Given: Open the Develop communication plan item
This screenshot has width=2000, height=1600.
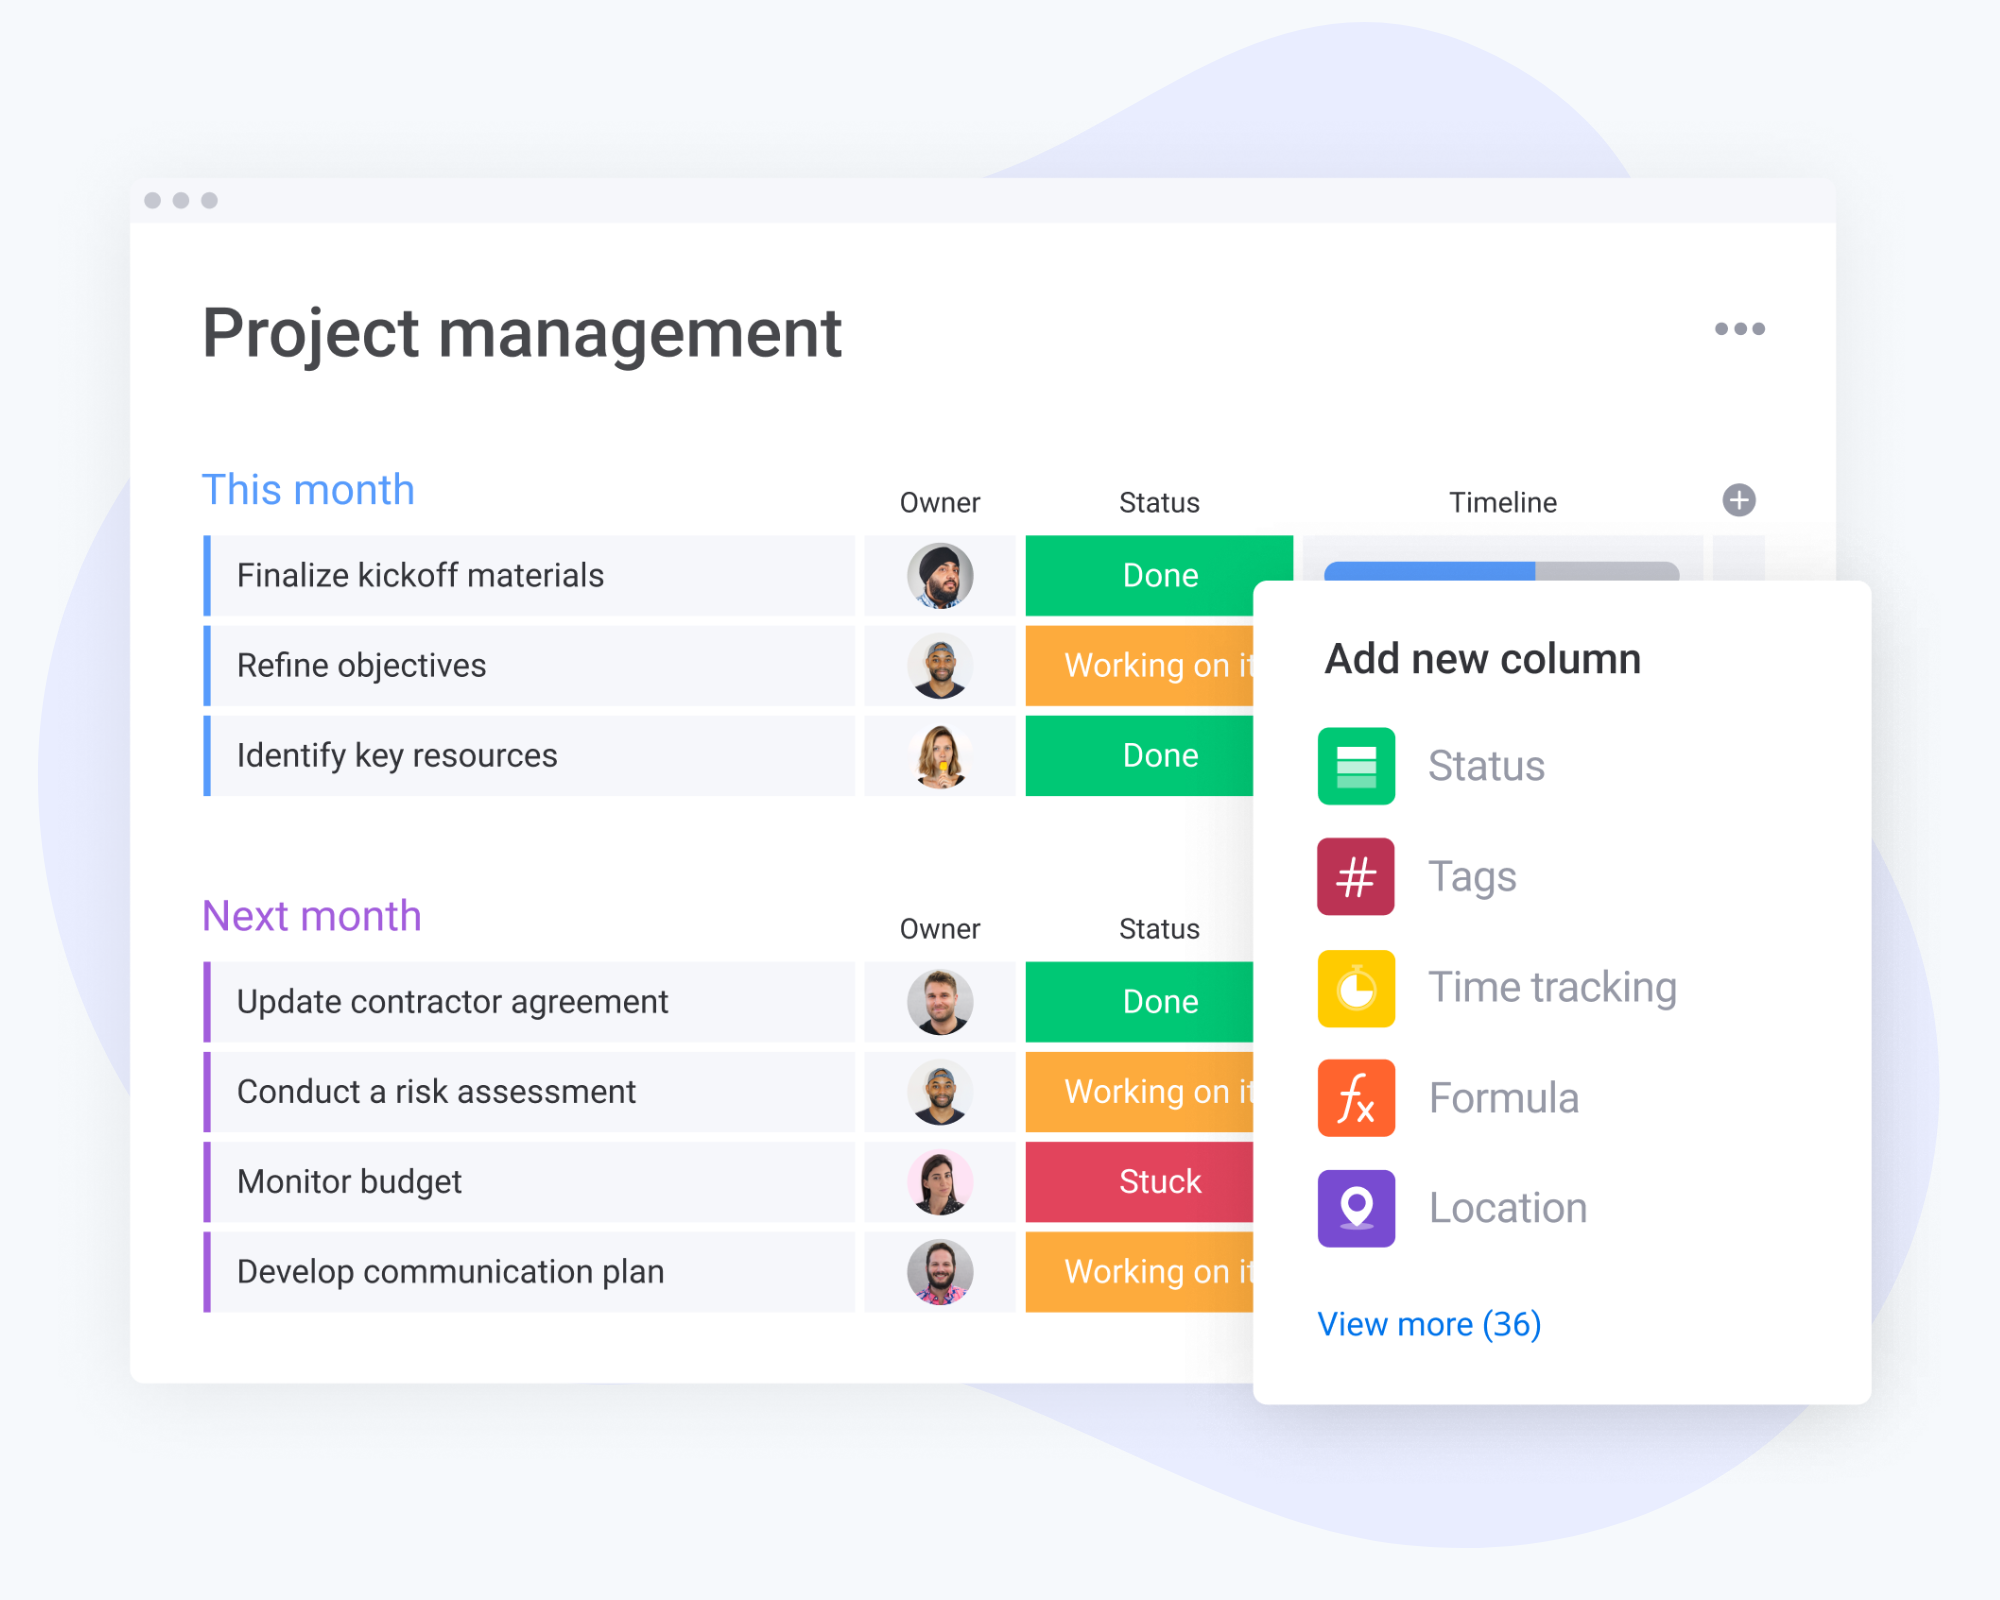Looking at the screenshot, I should pos(530,1272).
